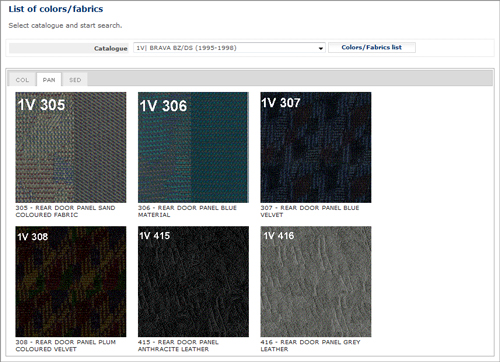The image size is (500, 362).
Task: Pick the 1V 307 blue velvet swatch
Action: (316, 147)
